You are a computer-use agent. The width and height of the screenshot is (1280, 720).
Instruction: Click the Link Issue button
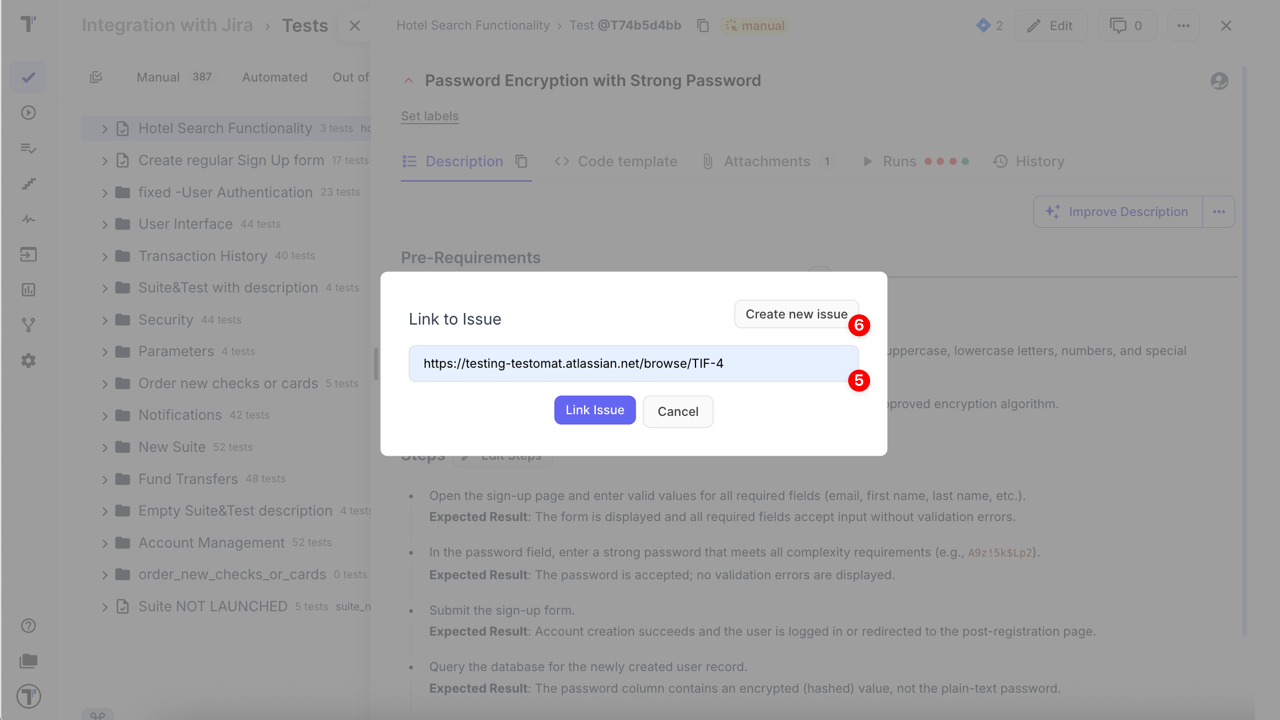click(594, 410)
